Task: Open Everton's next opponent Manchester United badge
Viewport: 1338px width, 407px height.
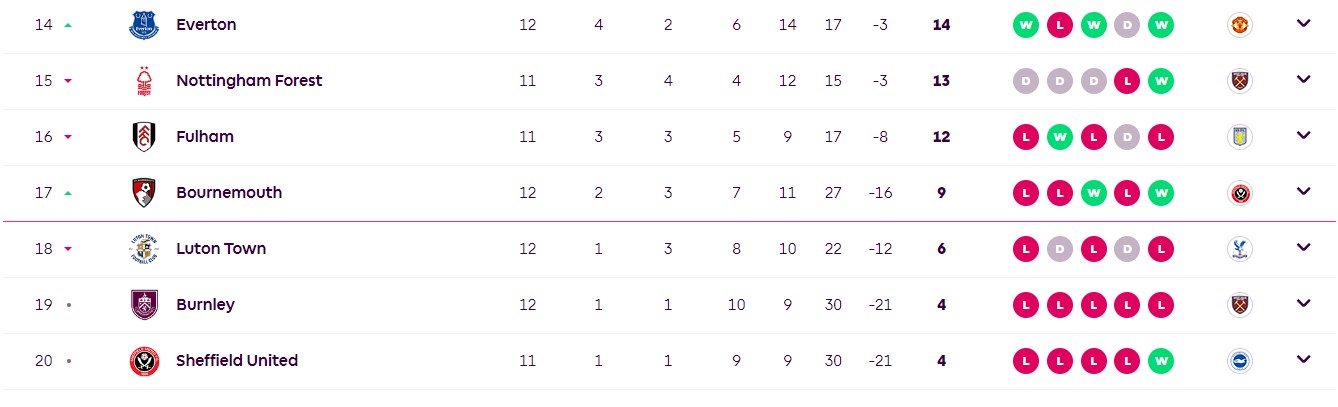Action: point(1240,25)
